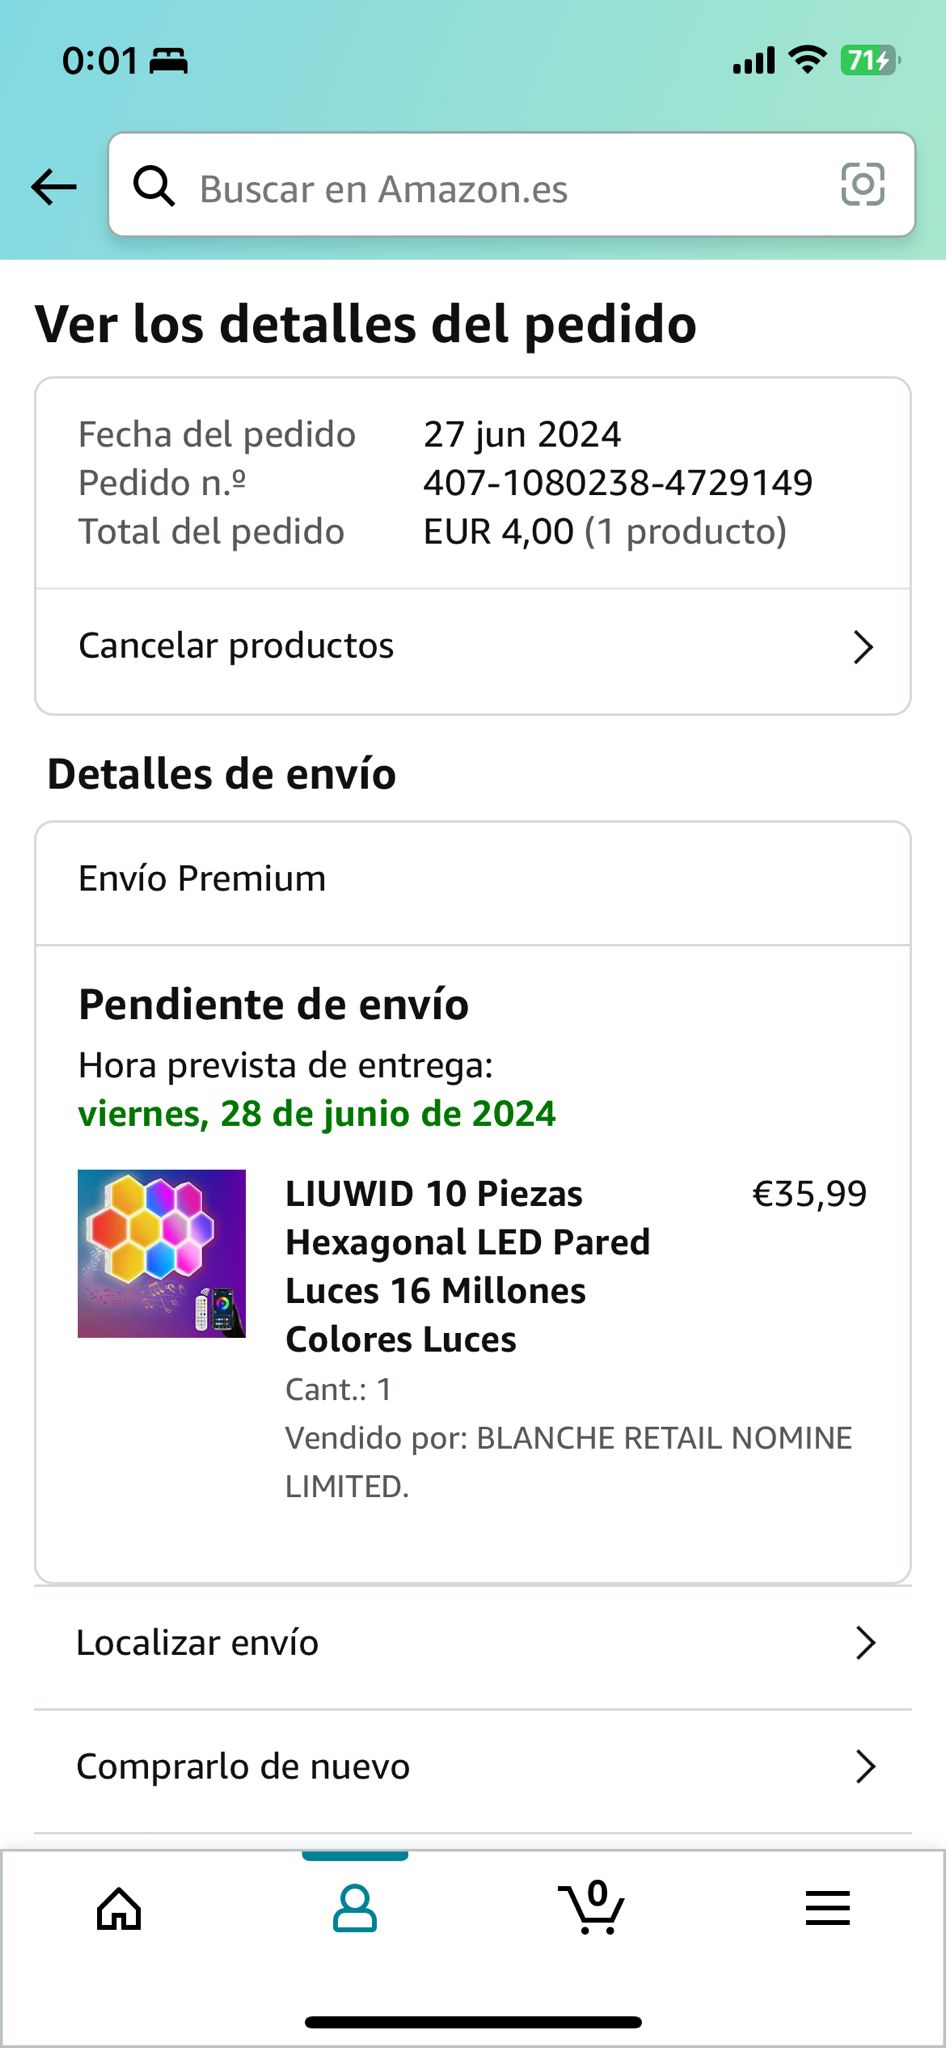Open the LIUWID Hexagonal LED product title
Image resolution: width=946 pixels, height=2048 pixels.
467,1266
